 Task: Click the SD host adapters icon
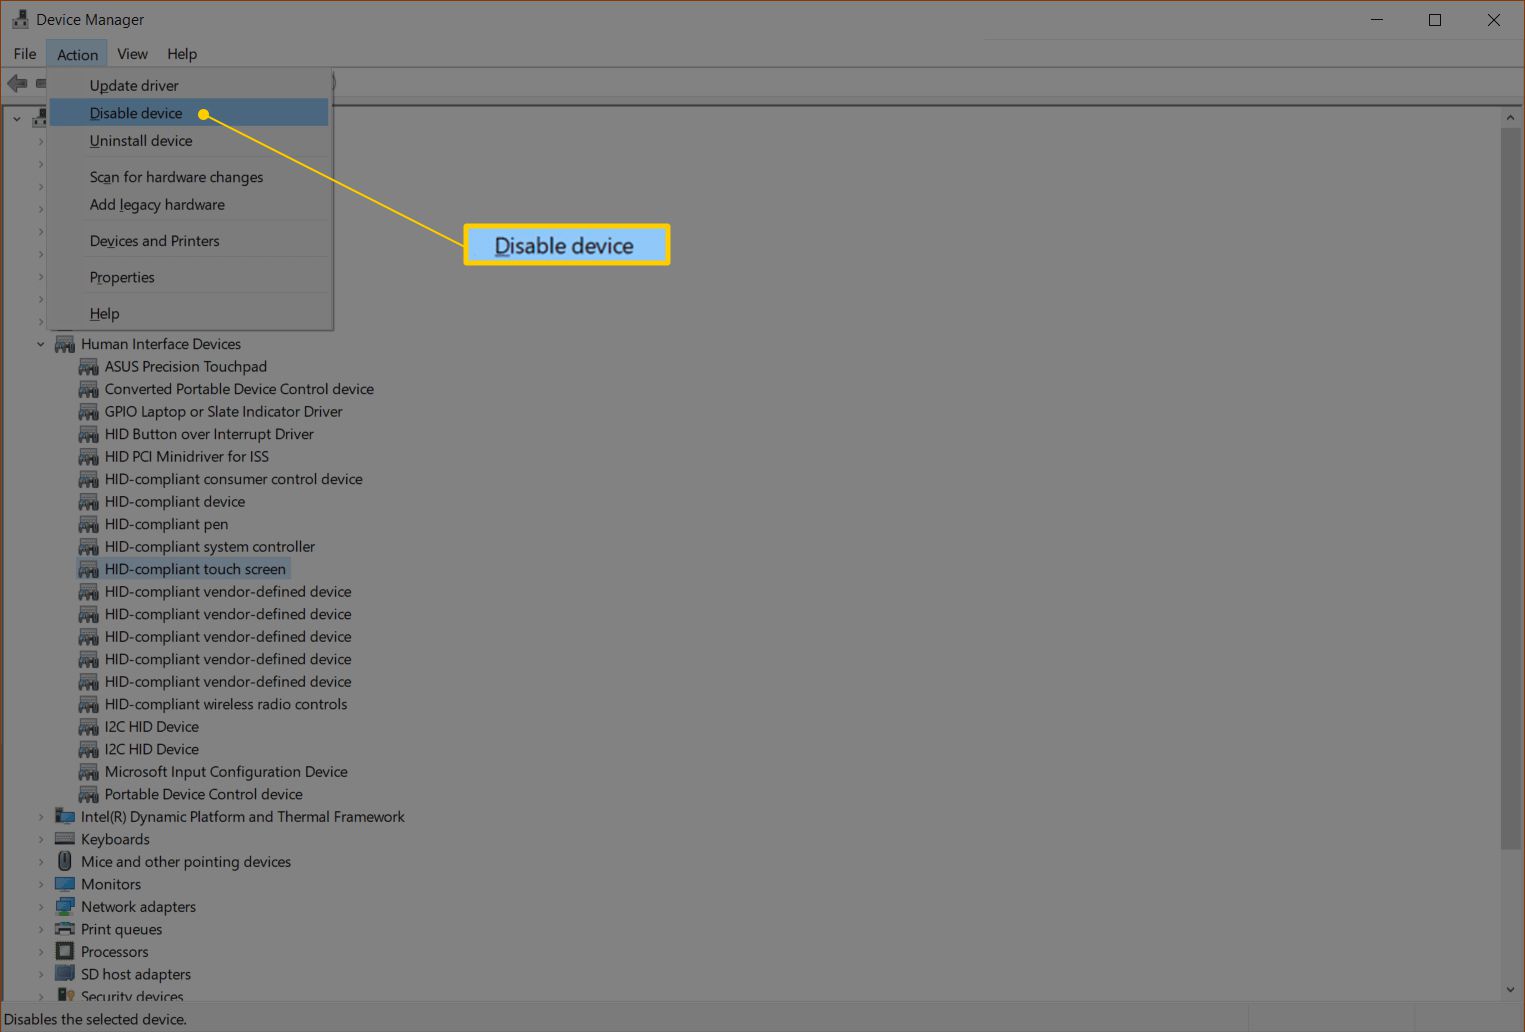[65, 974]
